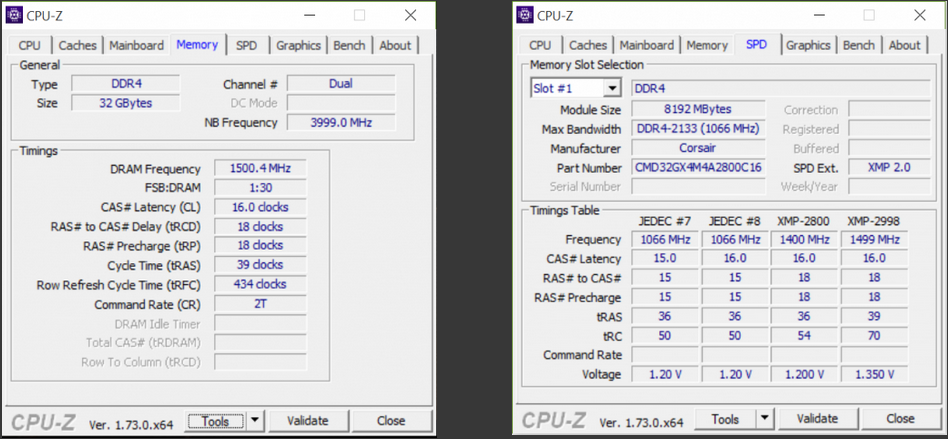Go to About tab in right window
The width and height of the screenshot is (948, 439).
[x=904, y=45]
